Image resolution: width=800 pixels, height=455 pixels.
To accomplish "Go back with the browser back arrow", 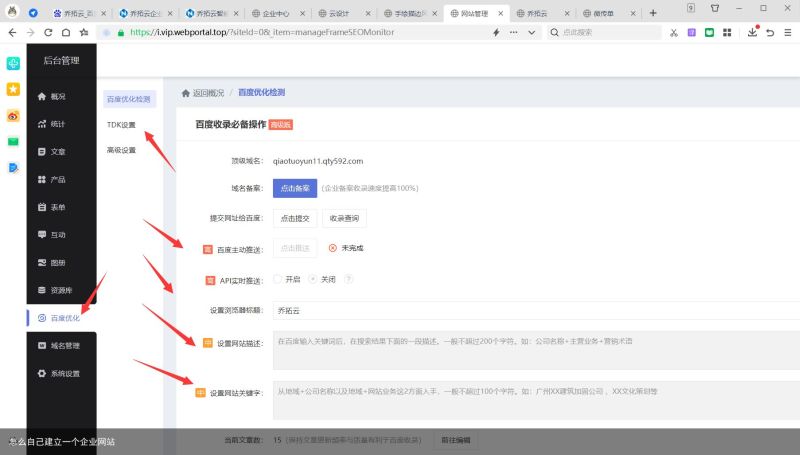I will click(12, 32).
